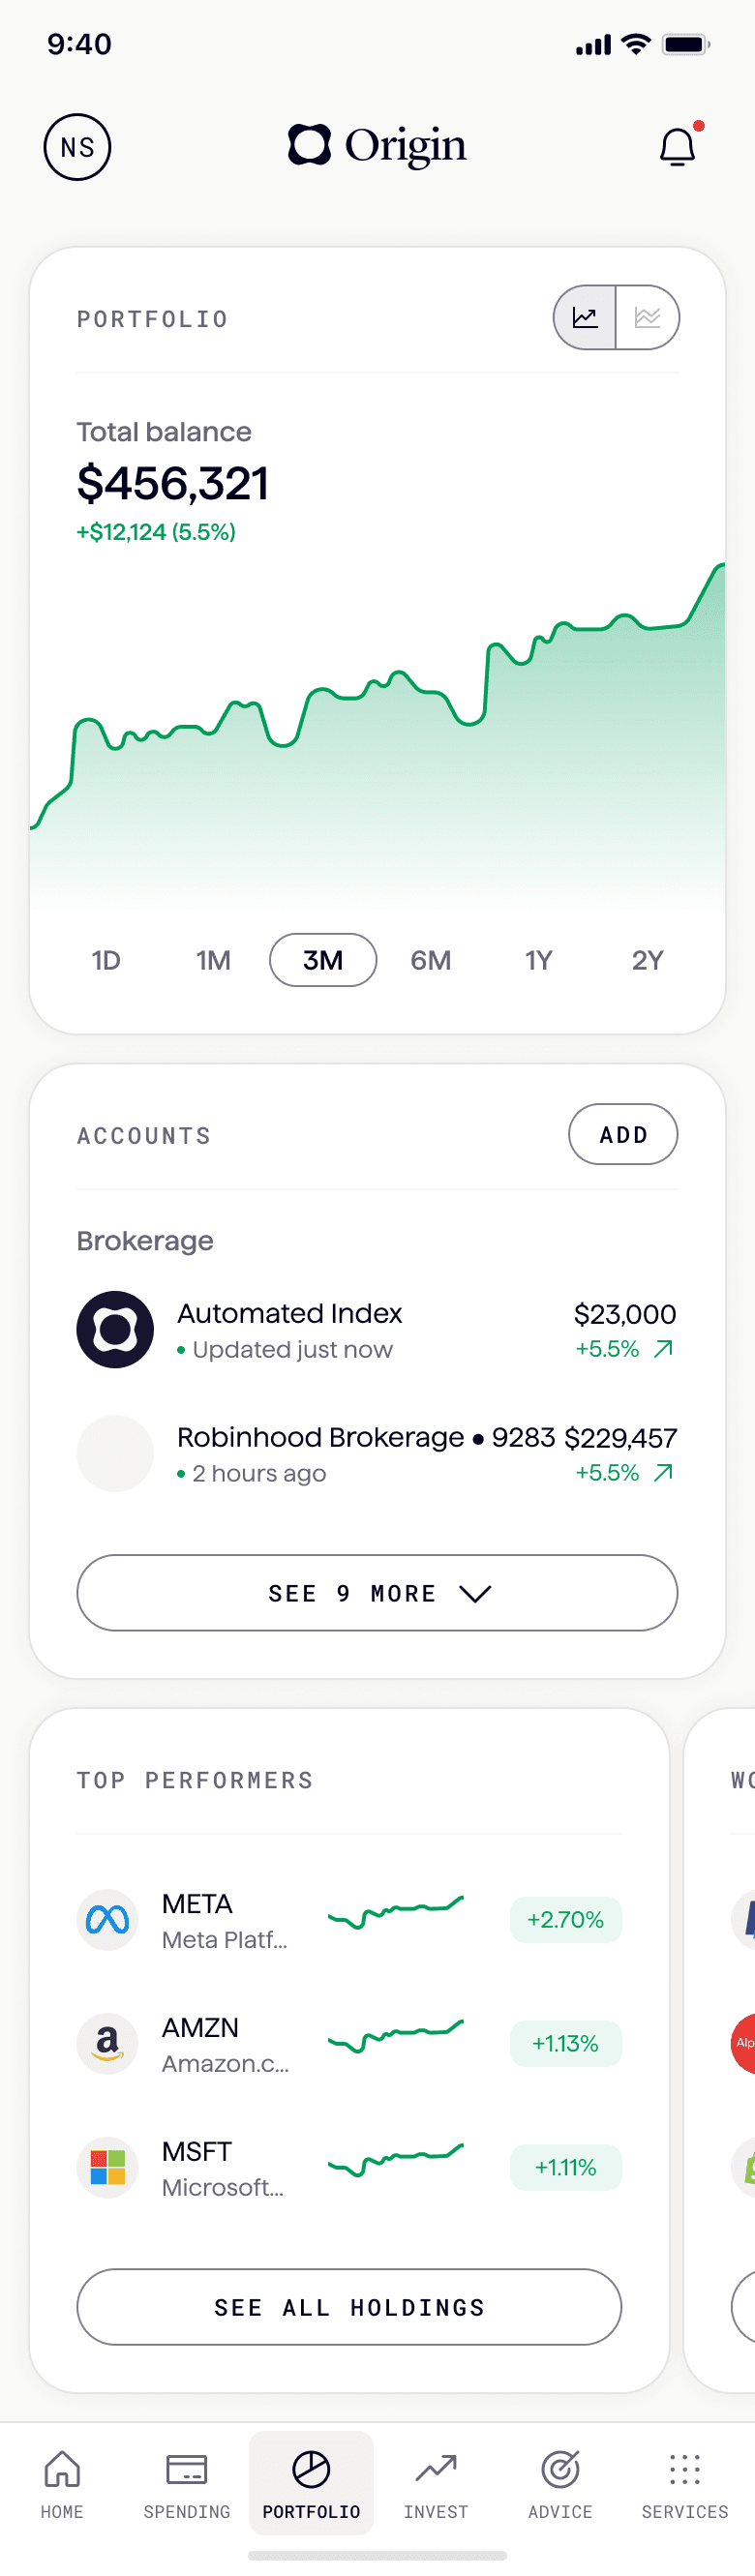Viewport: 755px width, 2576px height.
Task: Open the META holding
Action: click(x=349, y=1920)
